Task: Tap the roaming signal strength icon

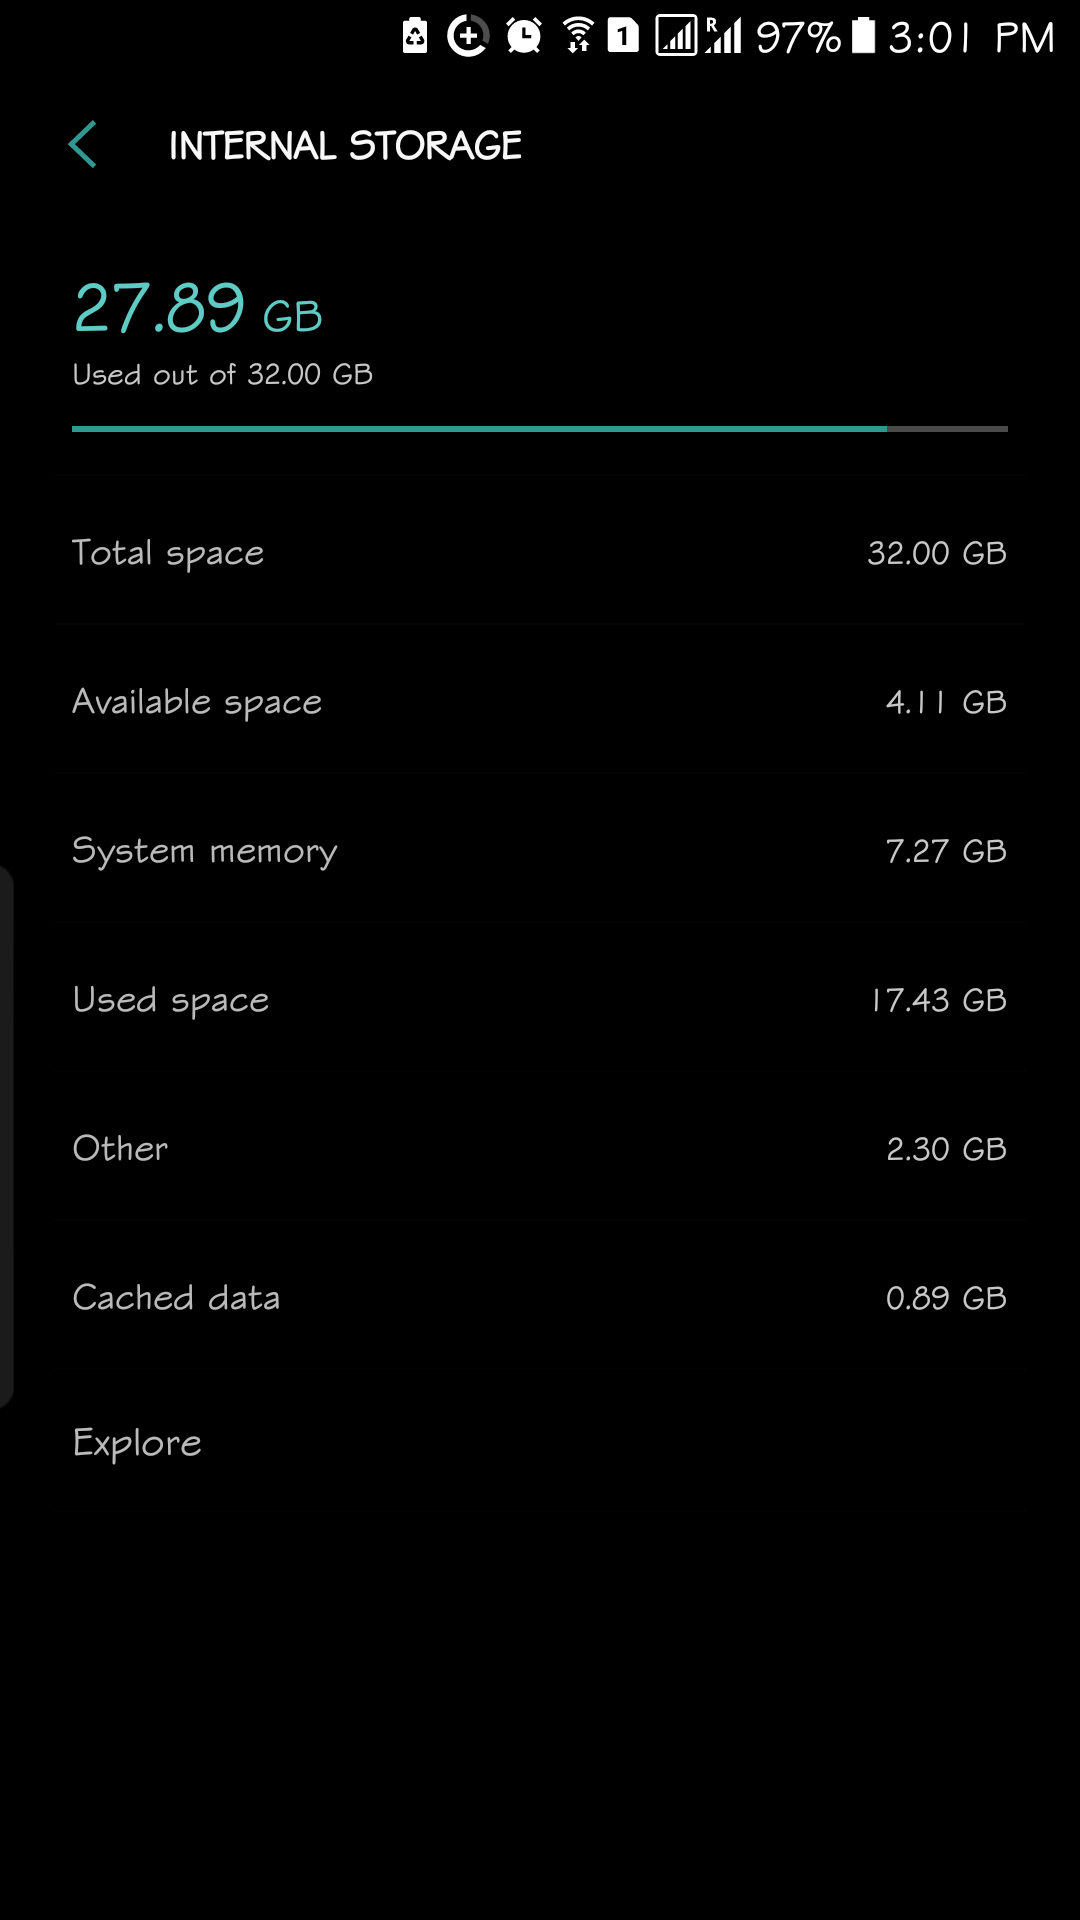Action: pyautogui.click(x=724, y=36)
